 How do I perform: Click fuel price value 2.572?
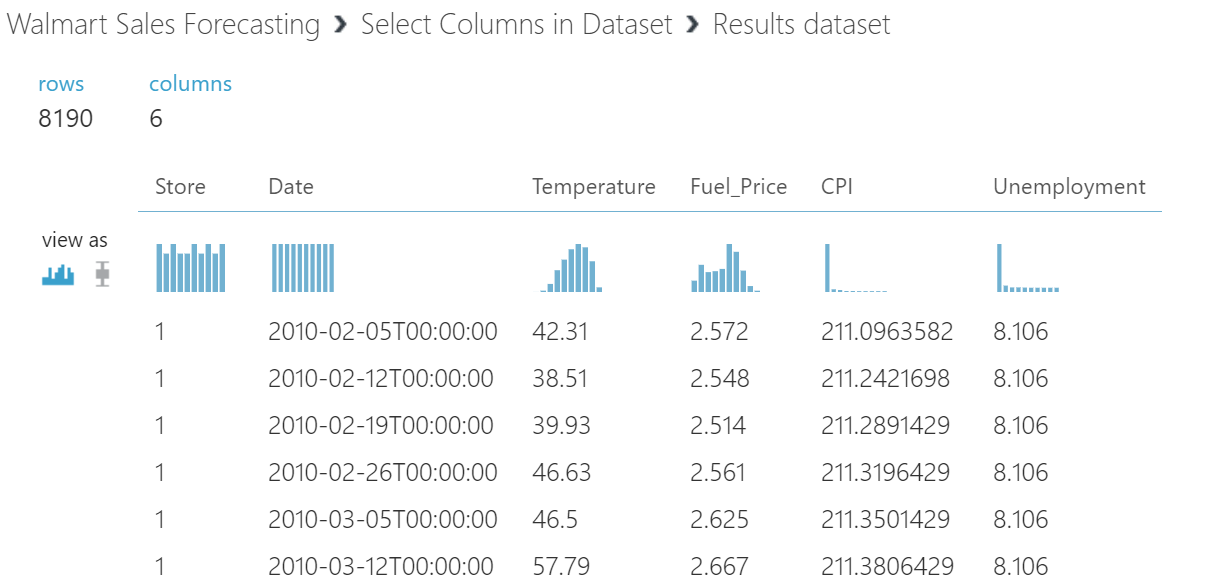719,331
